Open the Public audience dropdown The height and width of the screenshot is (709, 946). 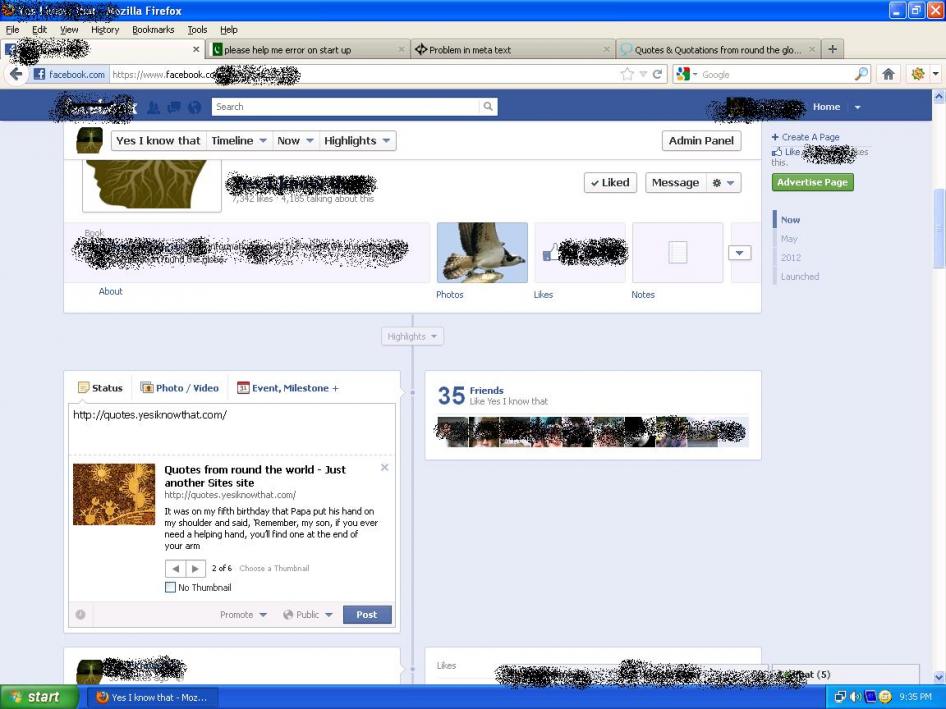(308, 615)
